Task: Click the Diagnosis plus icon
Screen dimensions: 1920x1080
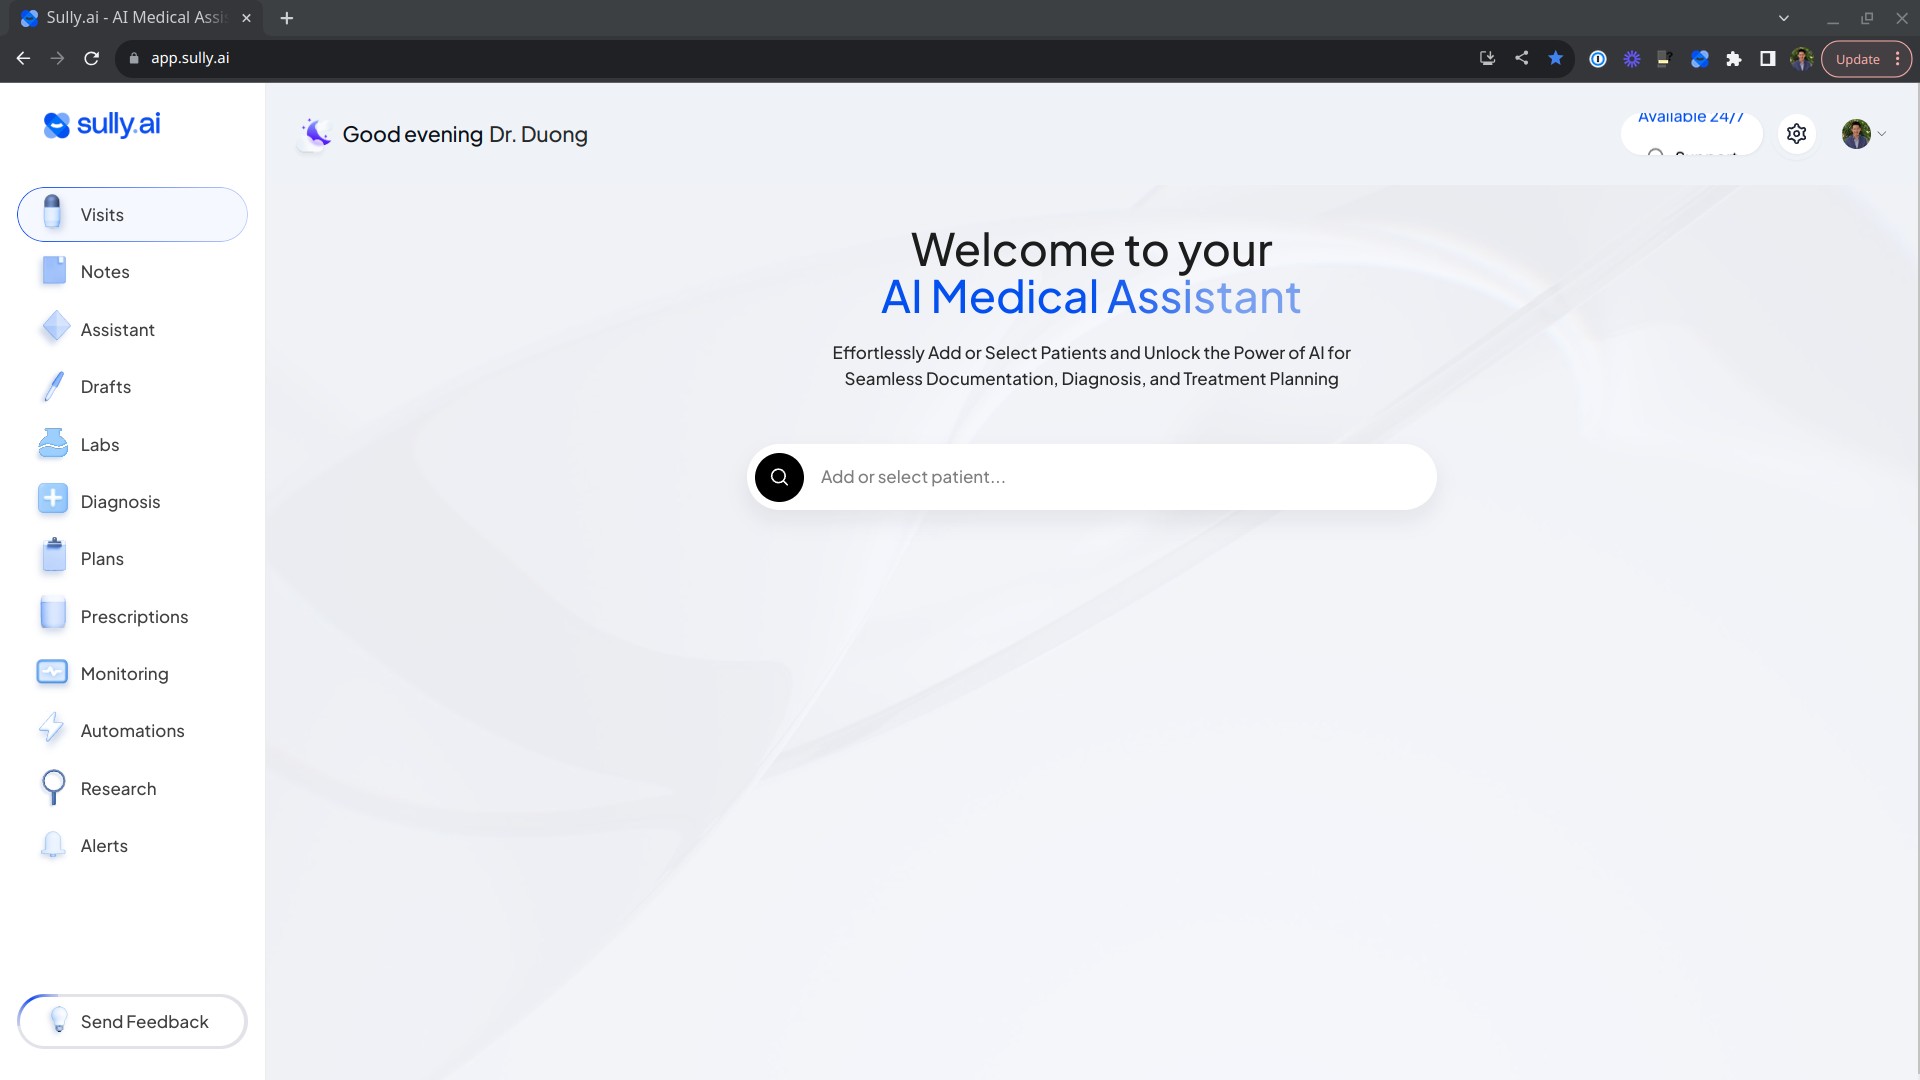Action: pyautogui.click(x=53, y=500)
